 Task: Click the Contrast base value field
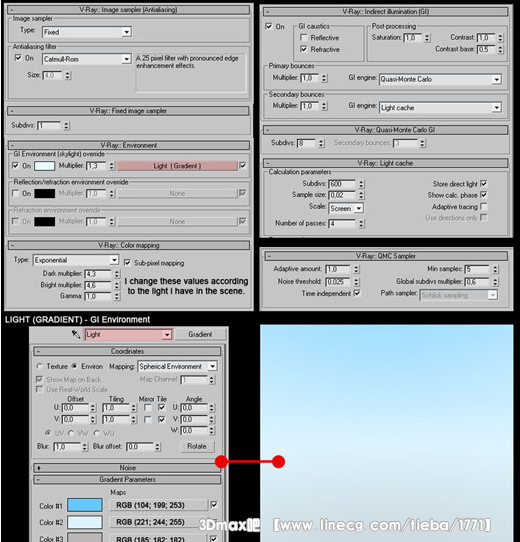pos(486,49)
